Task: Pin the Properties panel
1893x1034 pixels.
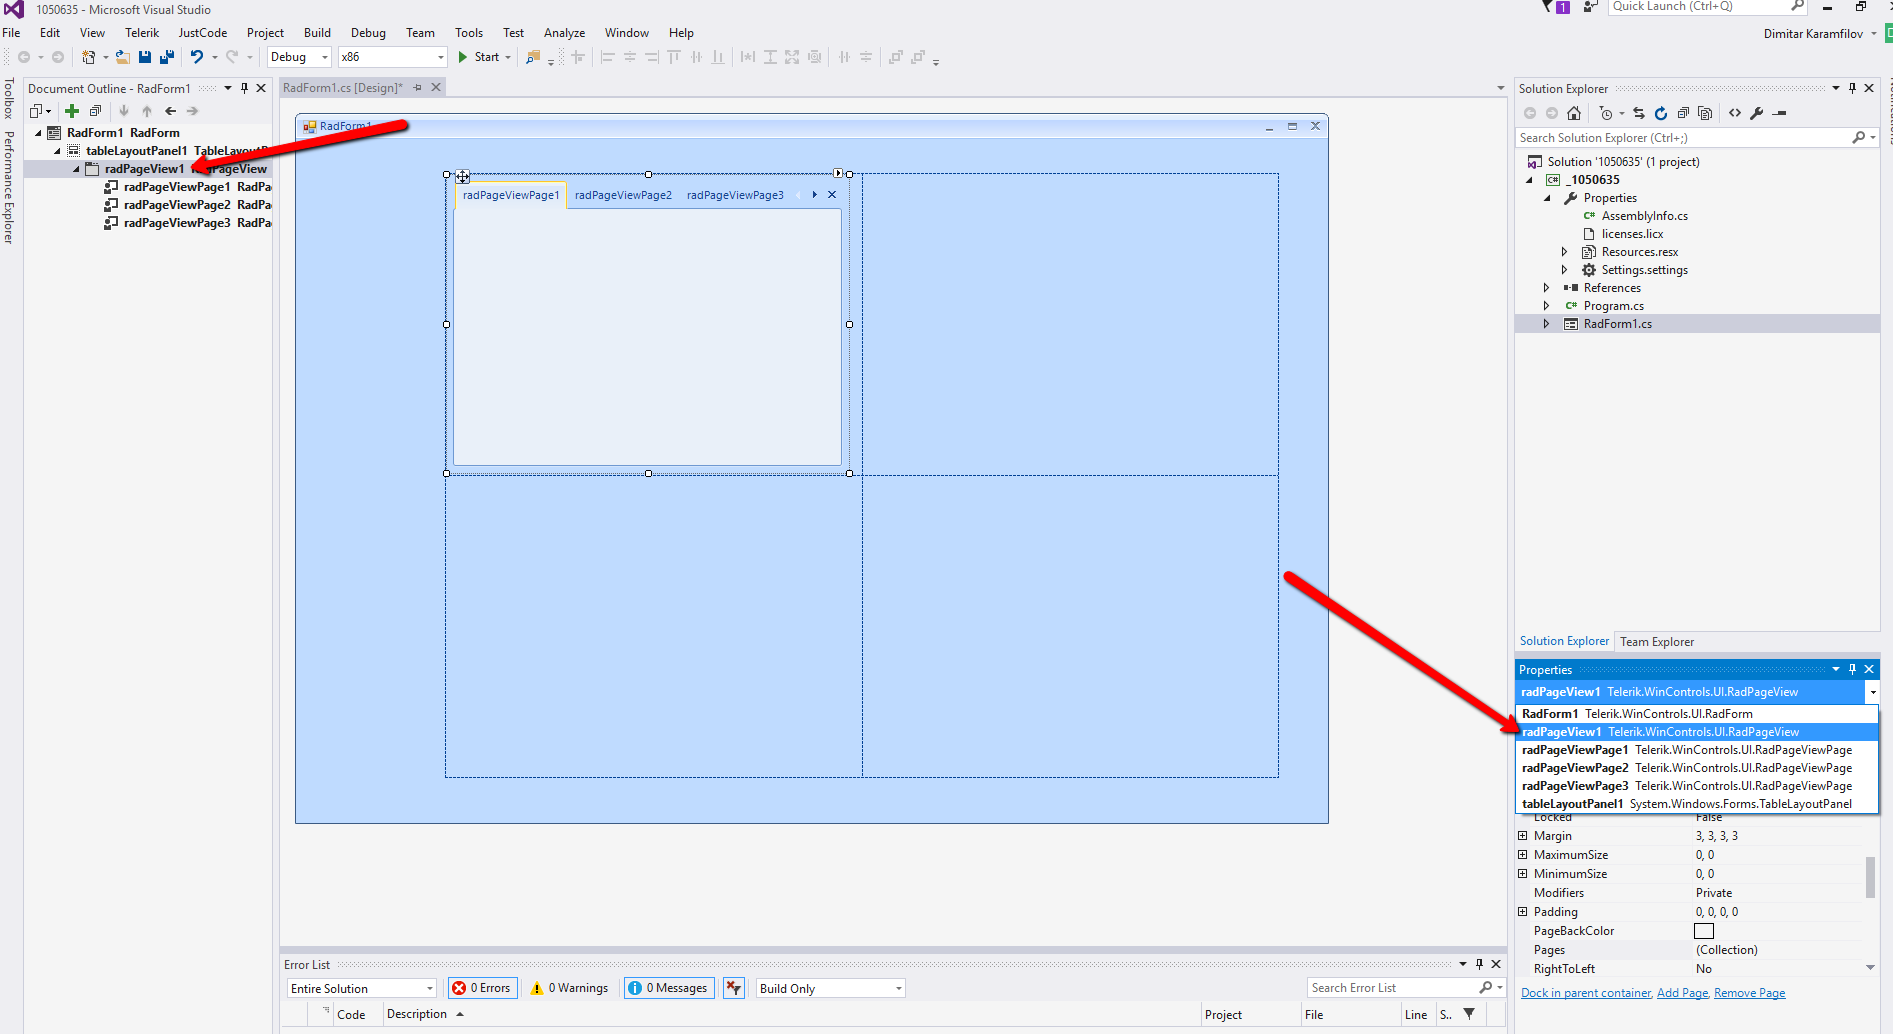Action: coord(1852,669)
